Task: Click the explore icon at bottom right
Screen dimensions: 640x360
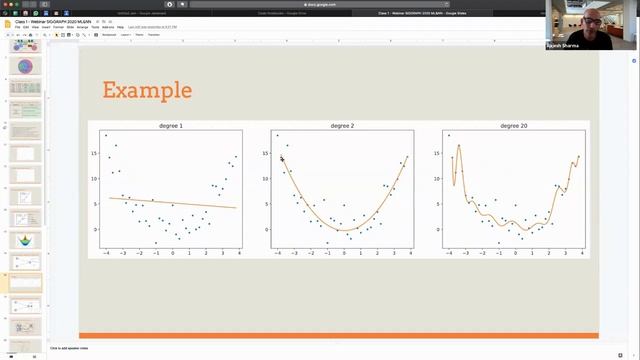Action: 620,356
